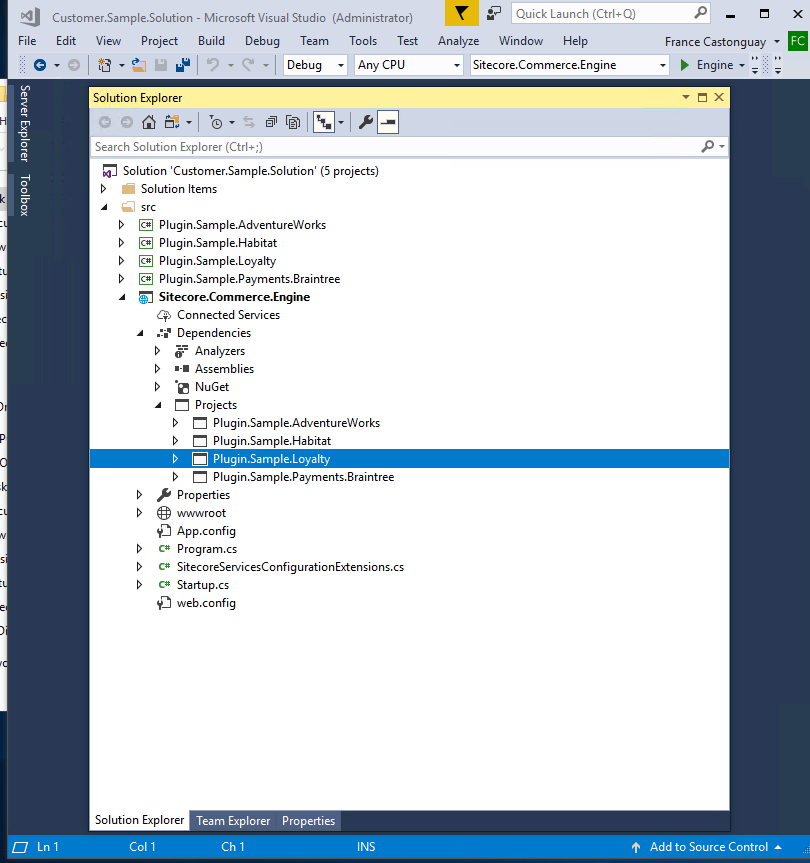Select the Solution 'Customer.Sample.Solution' root node
Viewport: 810px width, 863px height.
tap(250, 171)
